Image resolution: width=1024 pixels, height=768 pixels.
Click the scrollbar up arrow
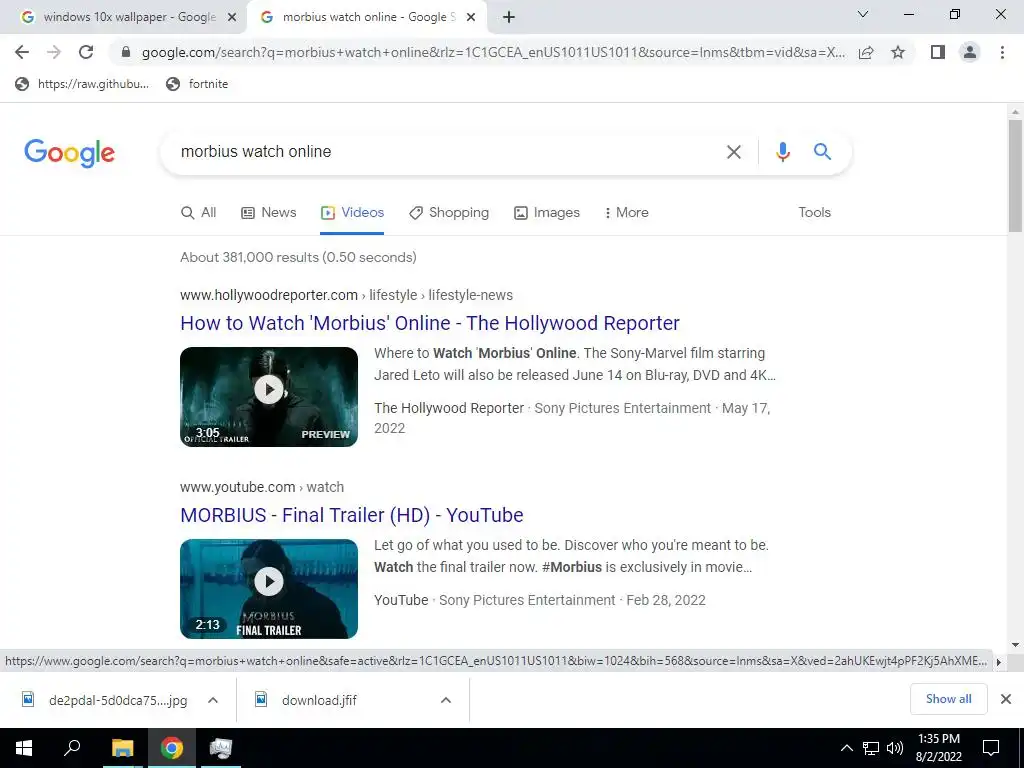[1015, 112]
